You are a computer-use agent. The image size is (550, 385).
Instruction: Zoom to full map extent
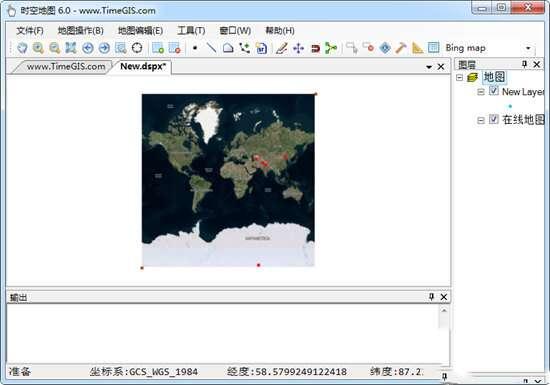[71, 48]
